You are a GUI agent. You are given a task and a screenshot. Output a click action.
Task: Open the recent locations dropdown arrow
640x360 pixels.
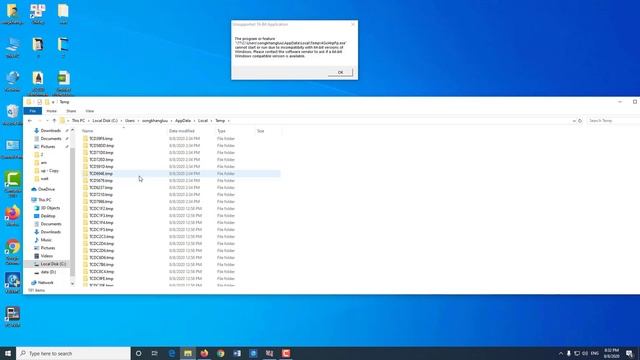point(47,121)
